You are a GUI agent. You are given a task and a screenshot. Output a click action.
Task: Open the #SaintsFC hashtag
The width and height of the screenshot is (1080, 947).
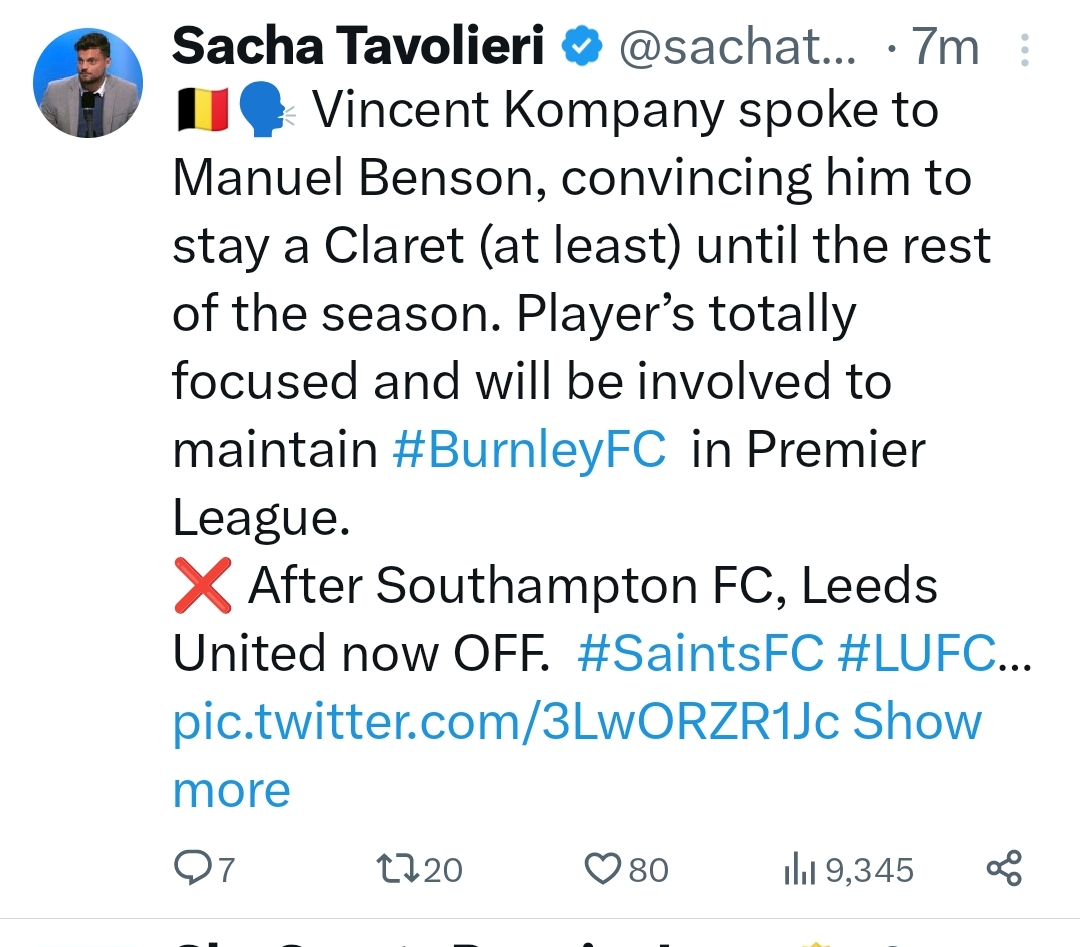(700, 653)
